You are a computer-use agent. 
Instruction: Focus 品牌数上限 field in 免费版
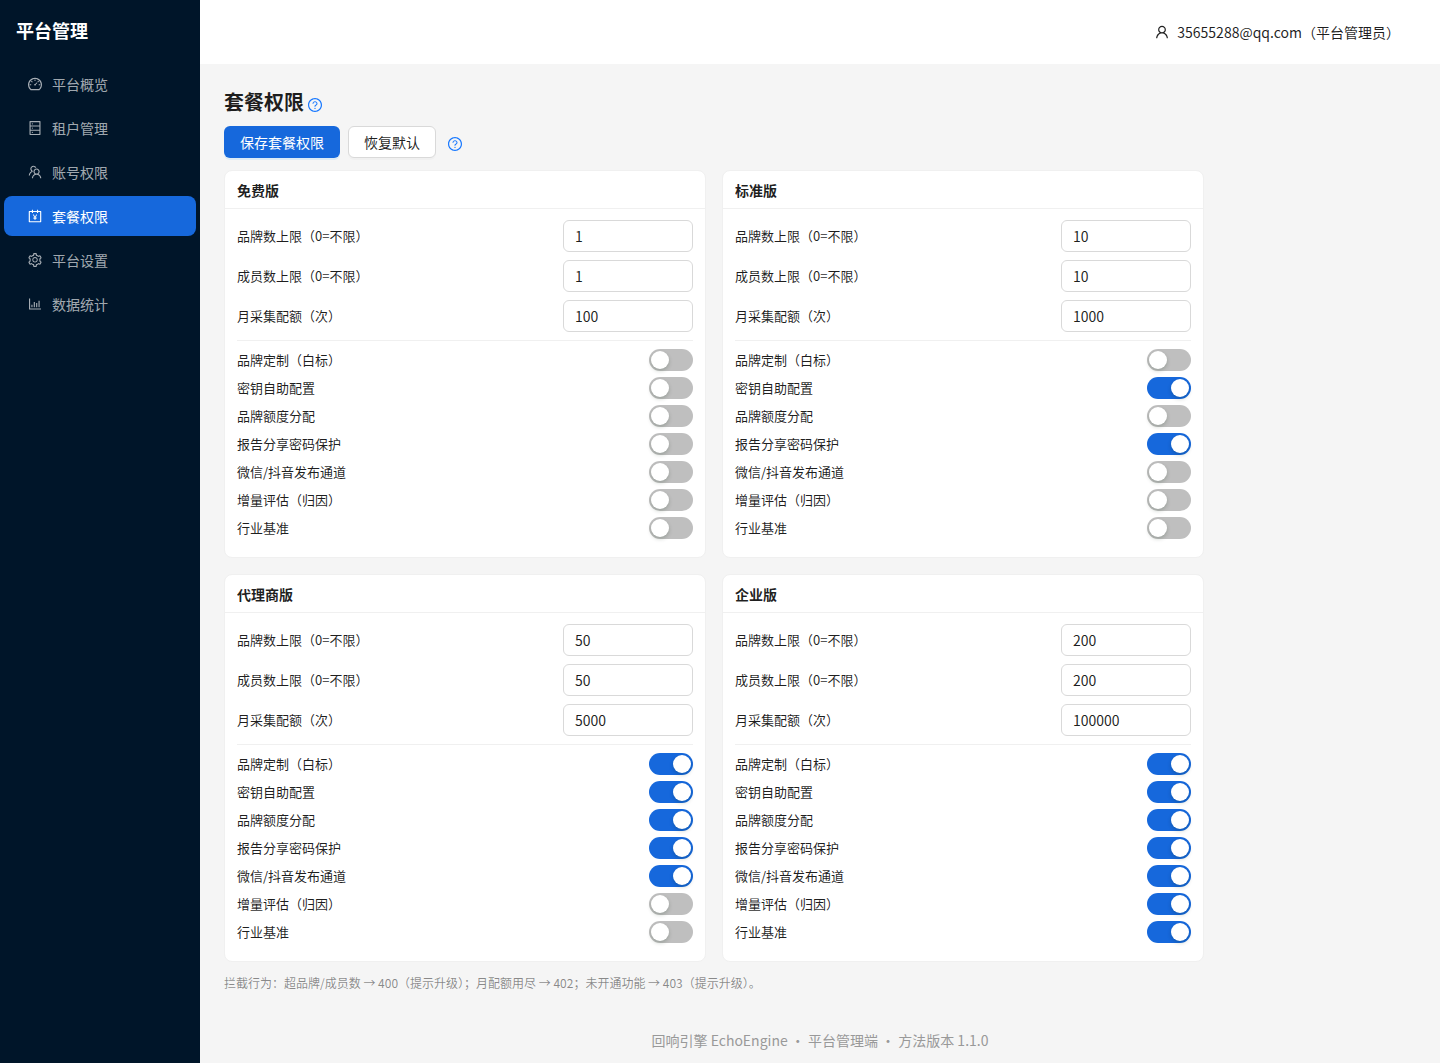[628, 236]
